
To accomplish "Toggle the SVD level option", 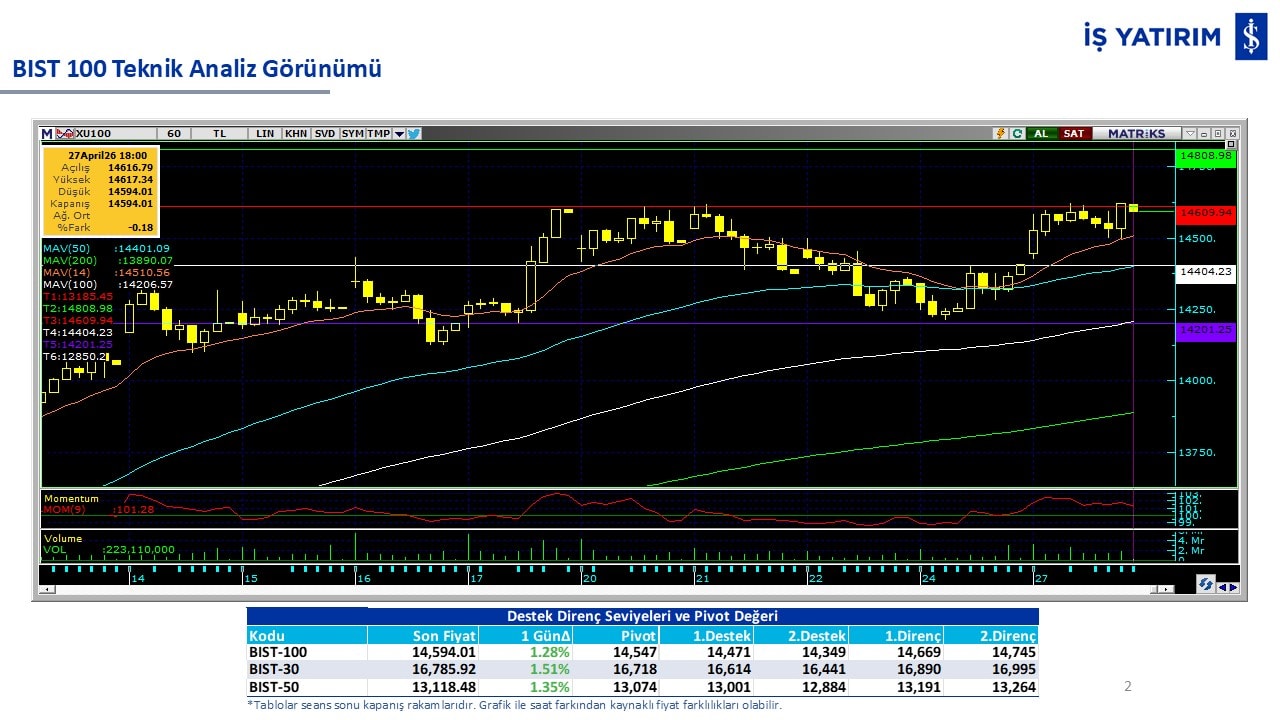I will click(325, 133).
